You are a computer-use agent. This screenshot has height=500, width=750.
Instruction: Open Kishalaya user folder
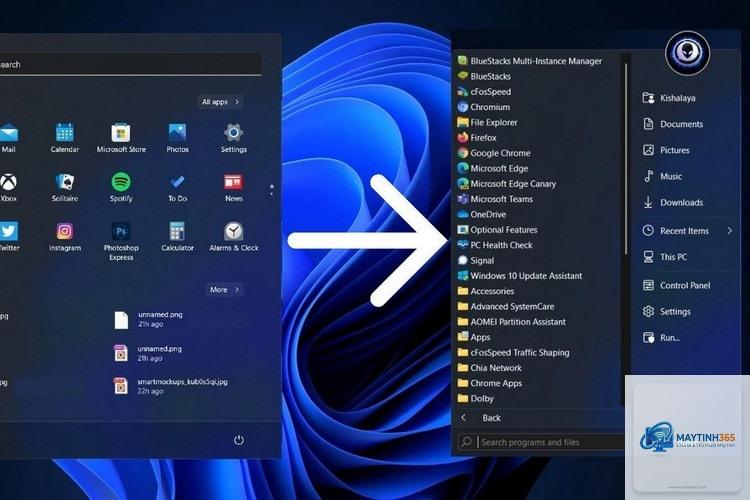pos(669,98)
